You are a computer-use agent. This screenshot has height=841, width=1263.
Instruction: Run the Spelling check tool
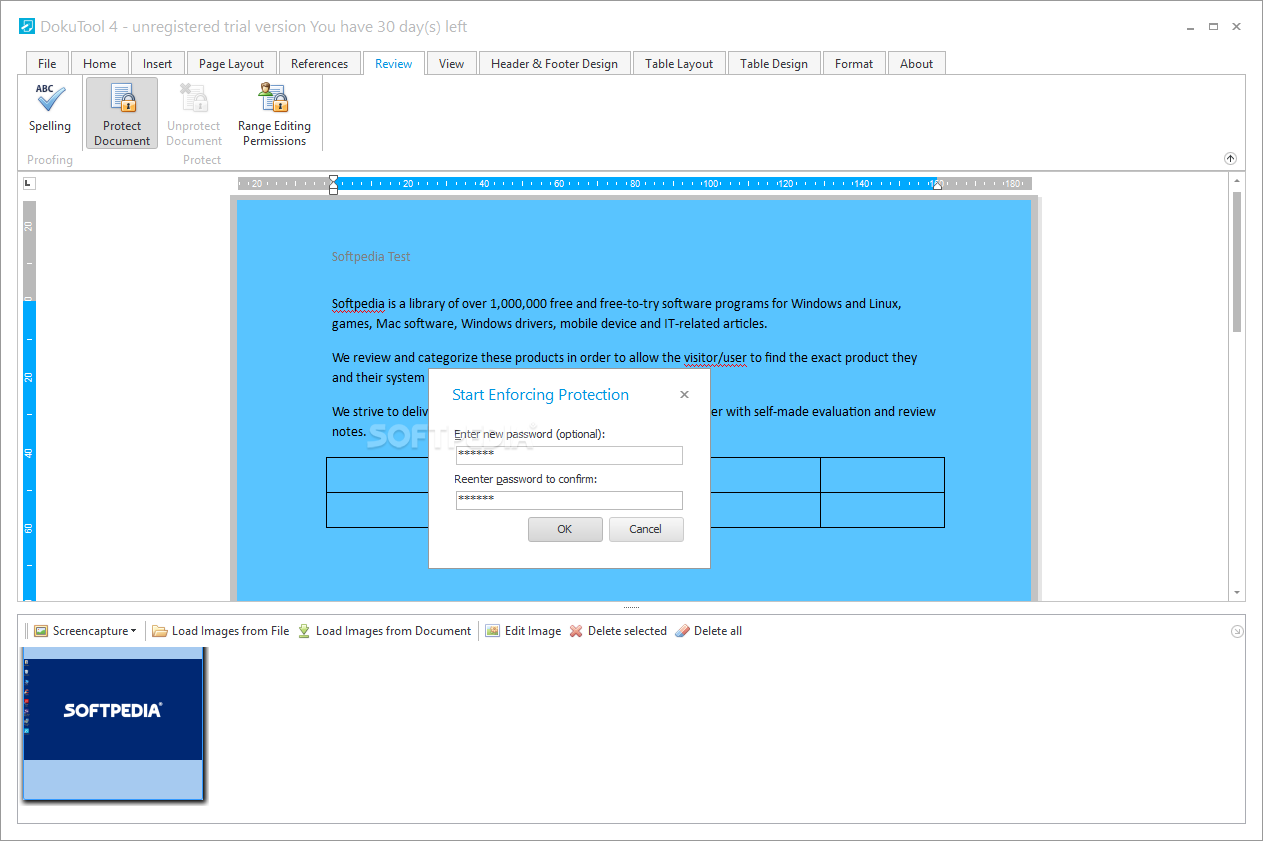pos(49,108)
